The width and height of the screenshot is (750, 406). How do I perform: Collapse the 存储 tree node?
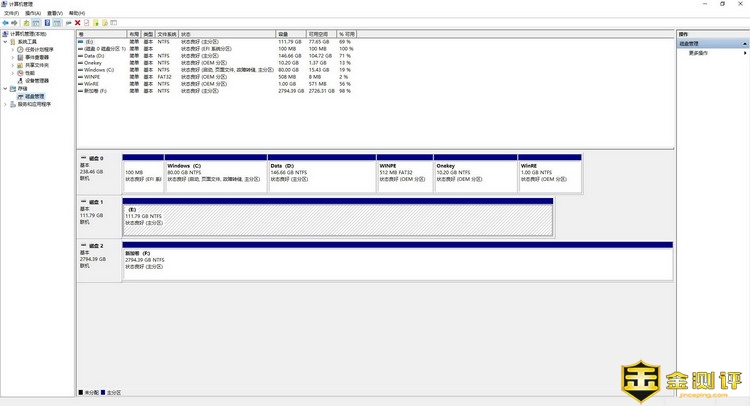pyautogui.click(x=6, y=88)
